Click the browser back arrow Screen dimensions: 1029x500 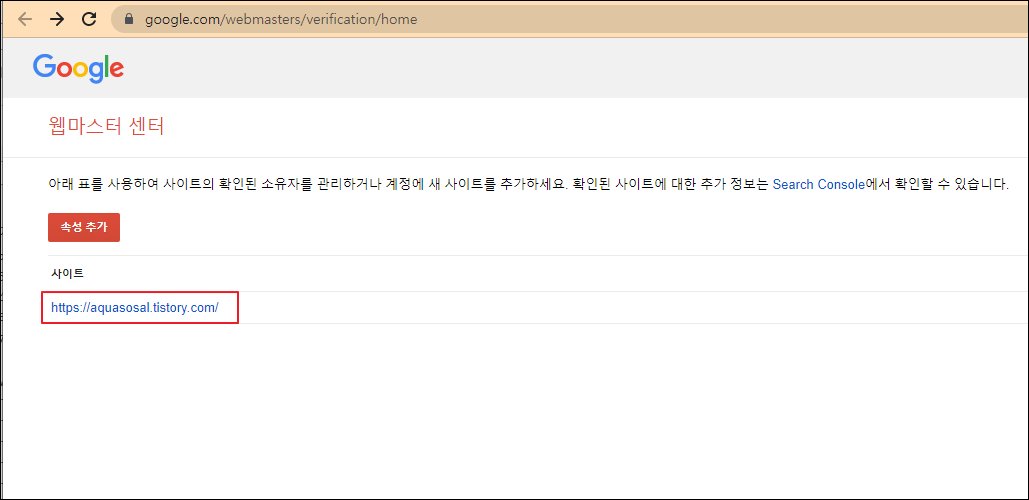pos(25,19)
